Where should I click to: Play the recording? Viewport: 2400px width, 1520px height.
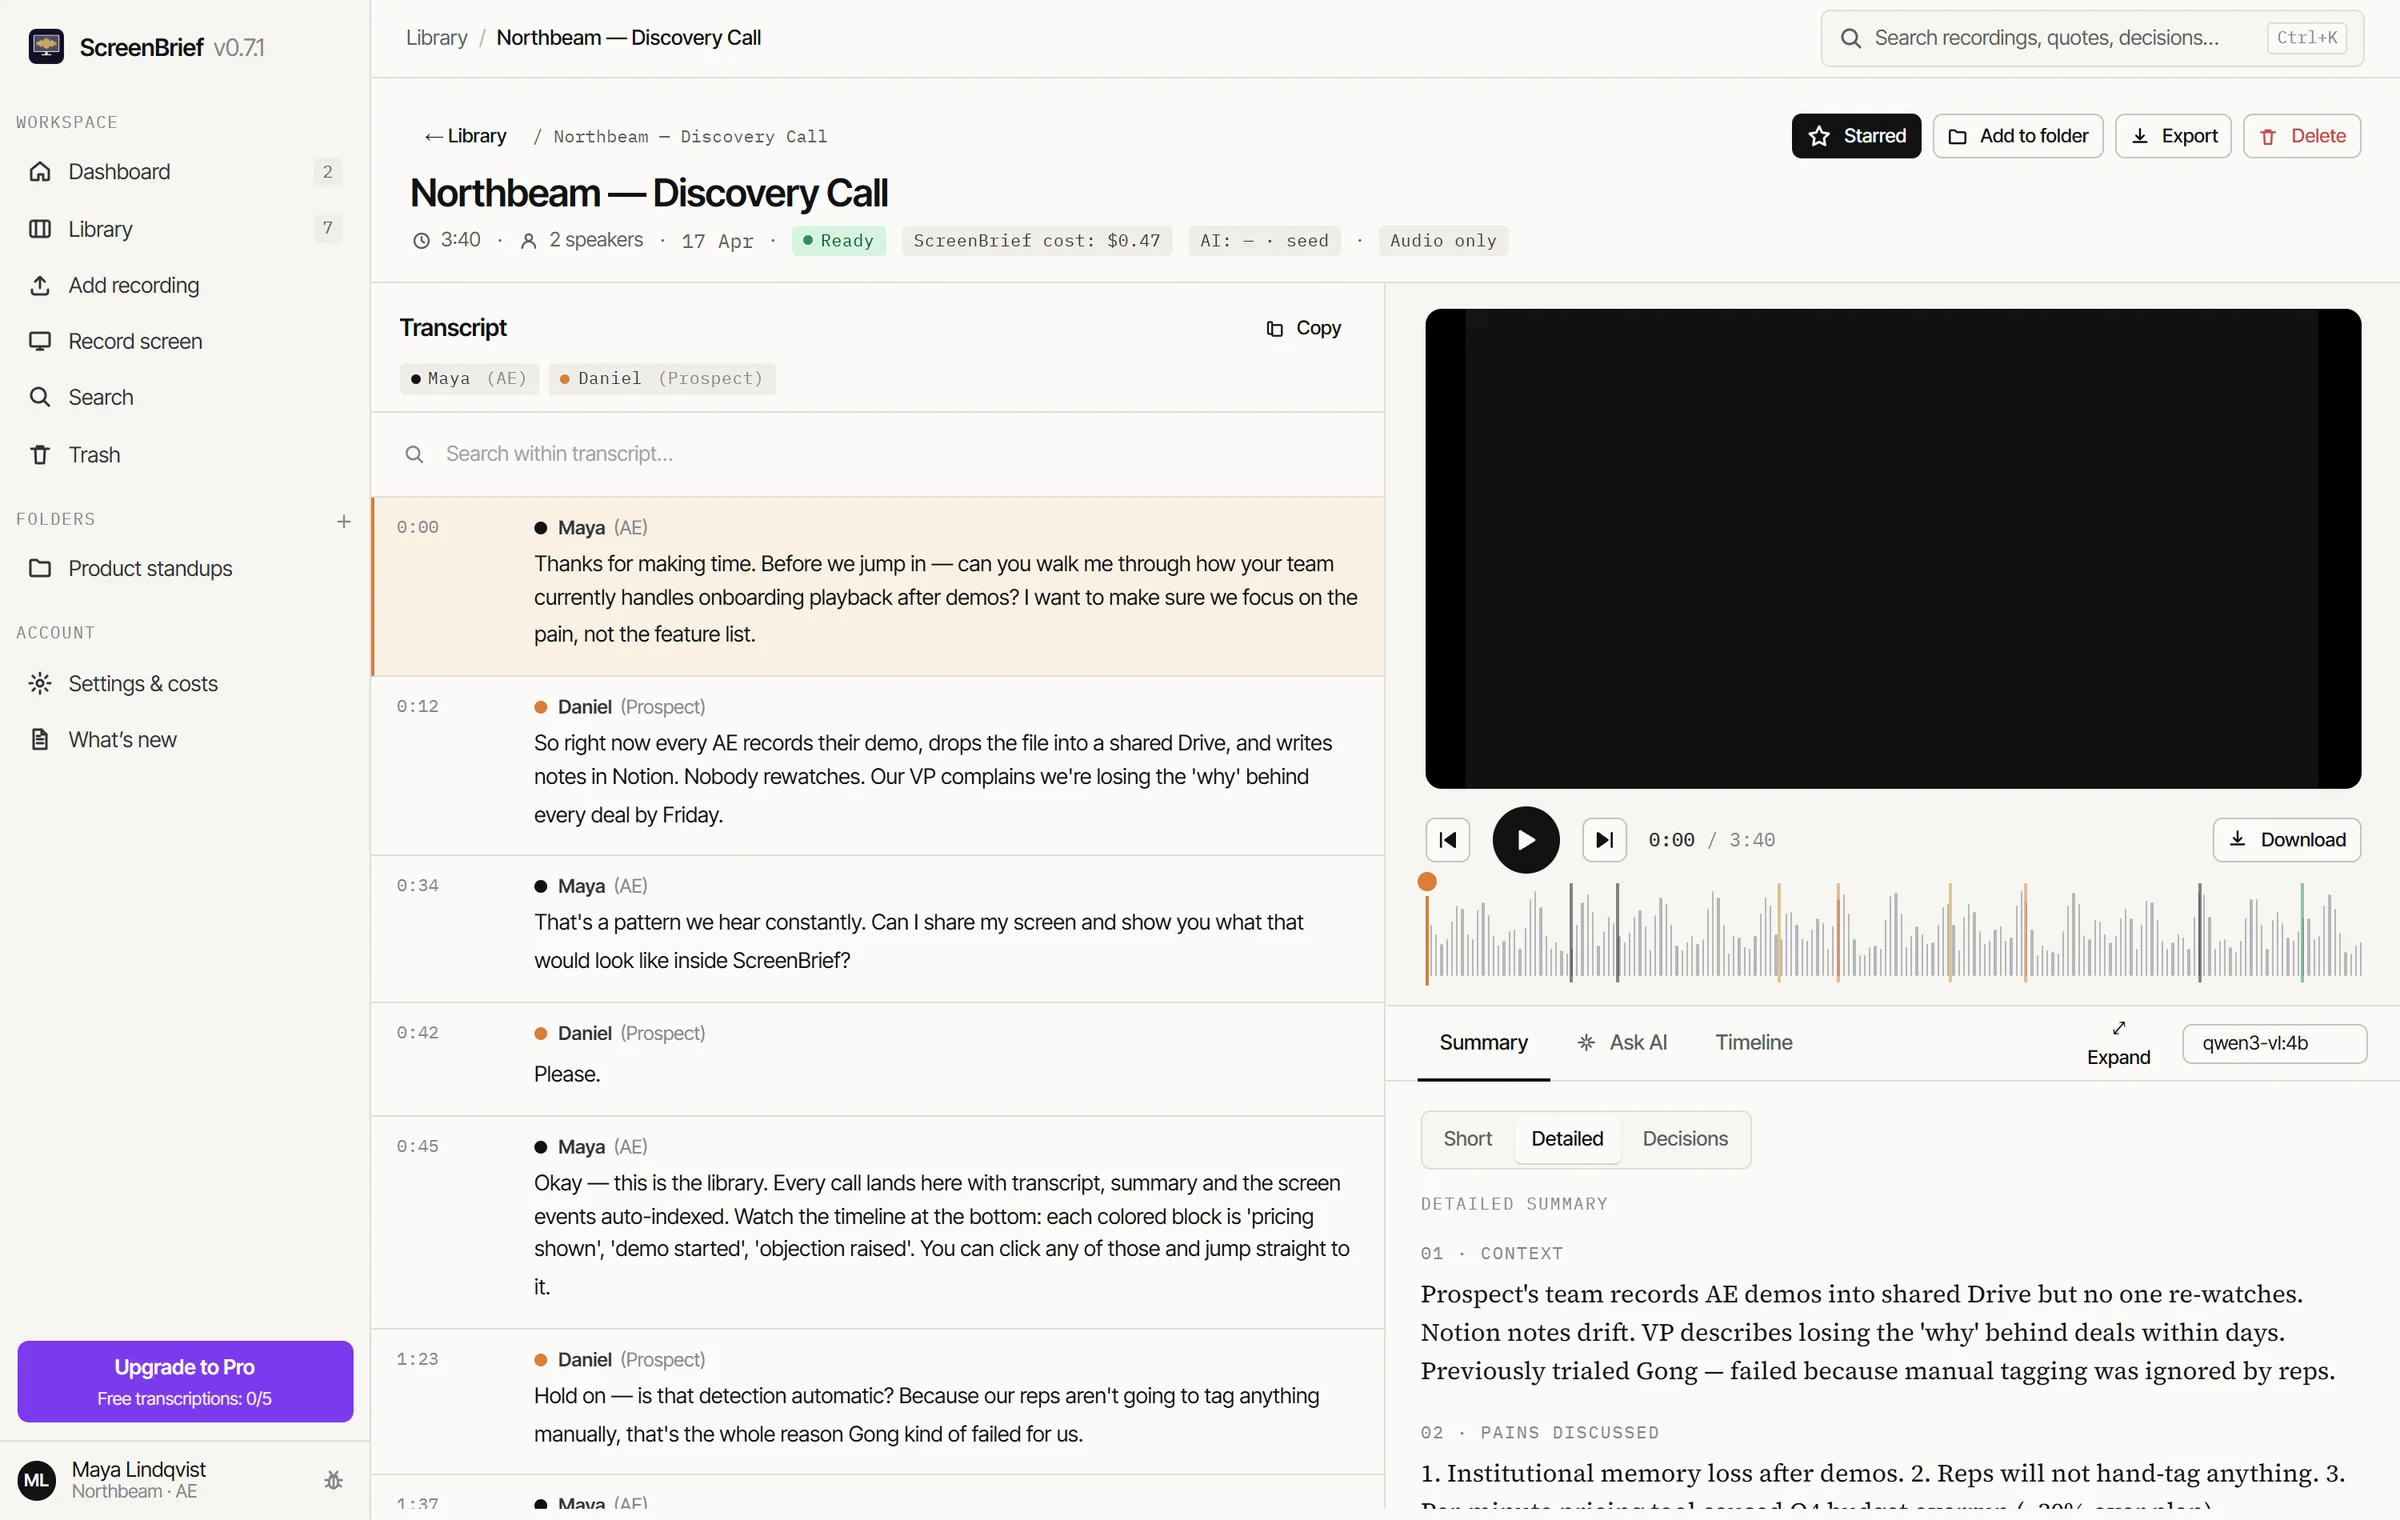click(x=1526, y=840)
